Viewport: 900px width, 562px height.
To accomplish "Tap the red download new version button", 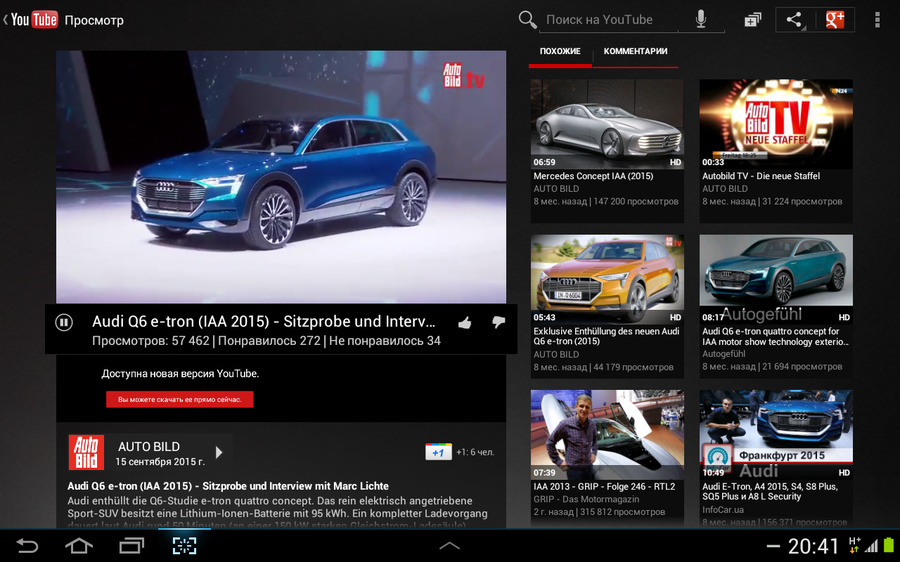I will click(x=180, y=400).
